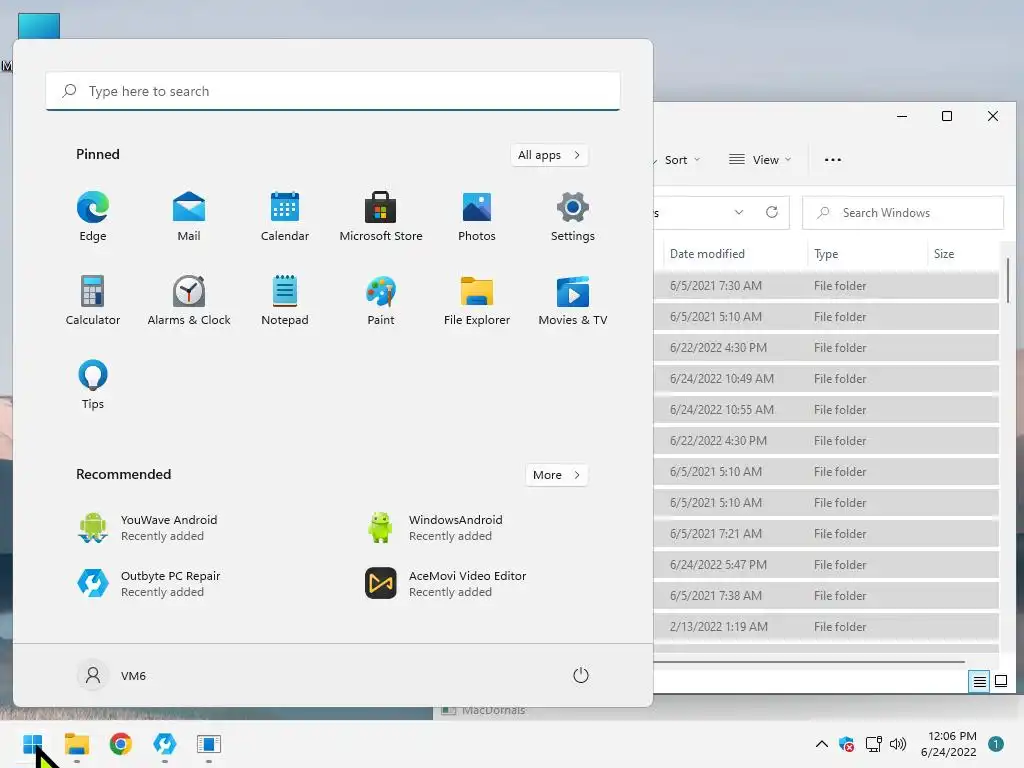Launch the Mail app
This screenshot has width=1024, height=768.
coord(189,216)
